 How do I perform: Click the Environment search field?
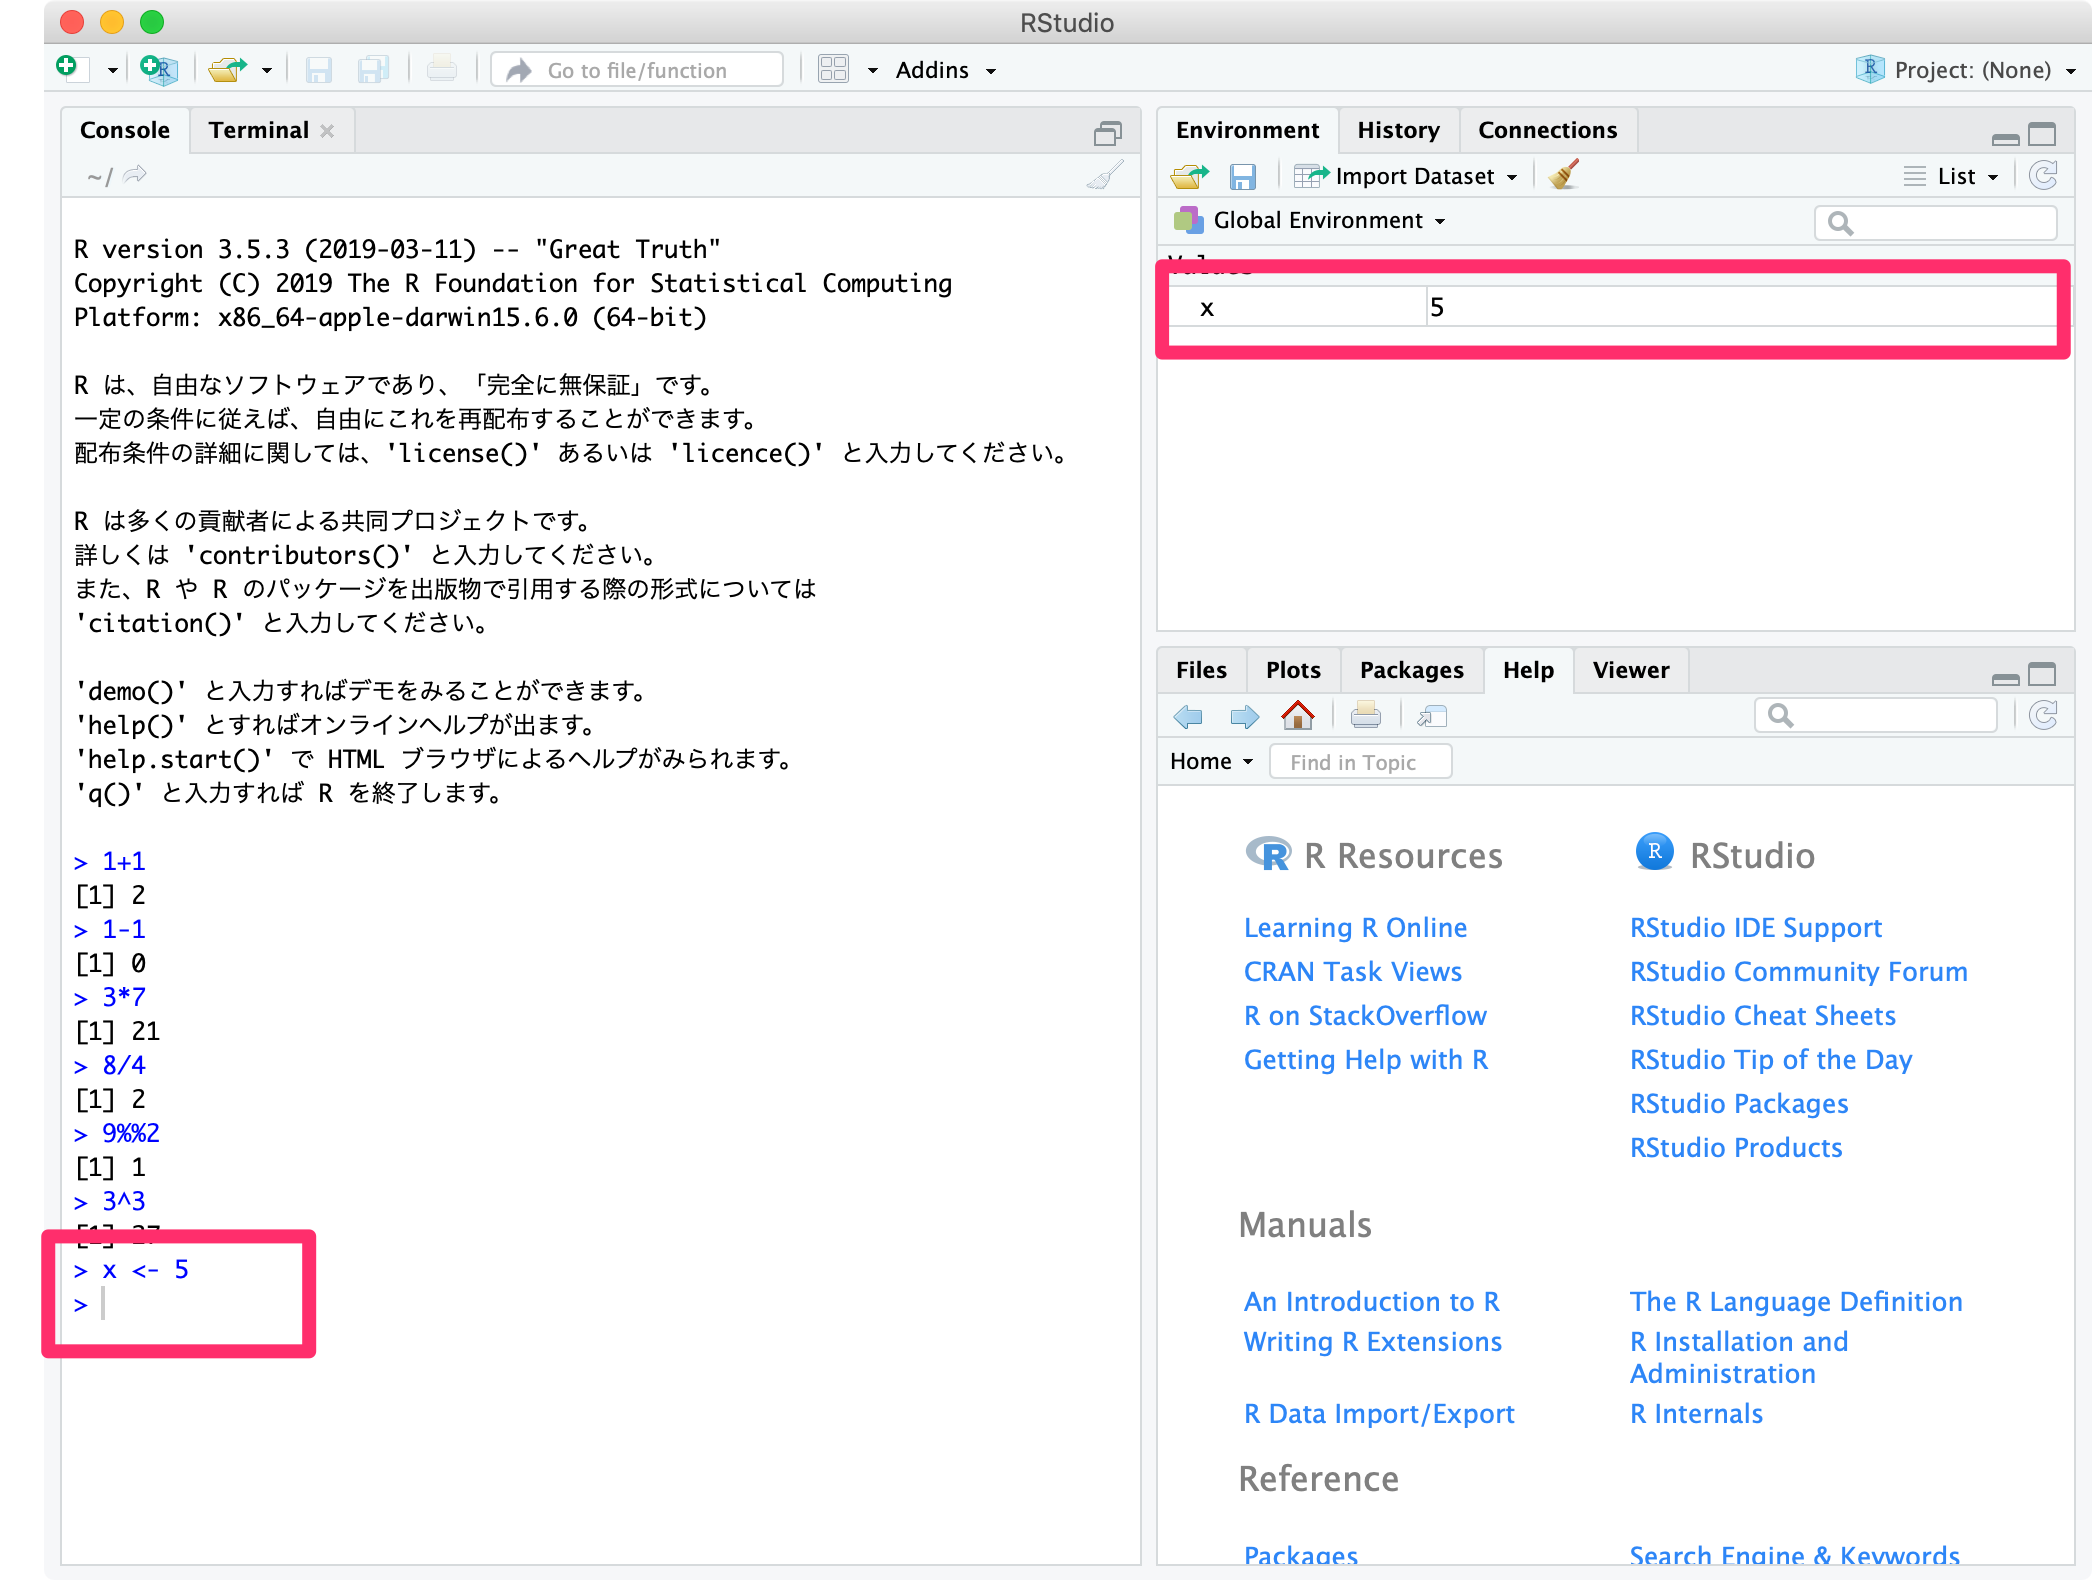[x=1935, y=222]
